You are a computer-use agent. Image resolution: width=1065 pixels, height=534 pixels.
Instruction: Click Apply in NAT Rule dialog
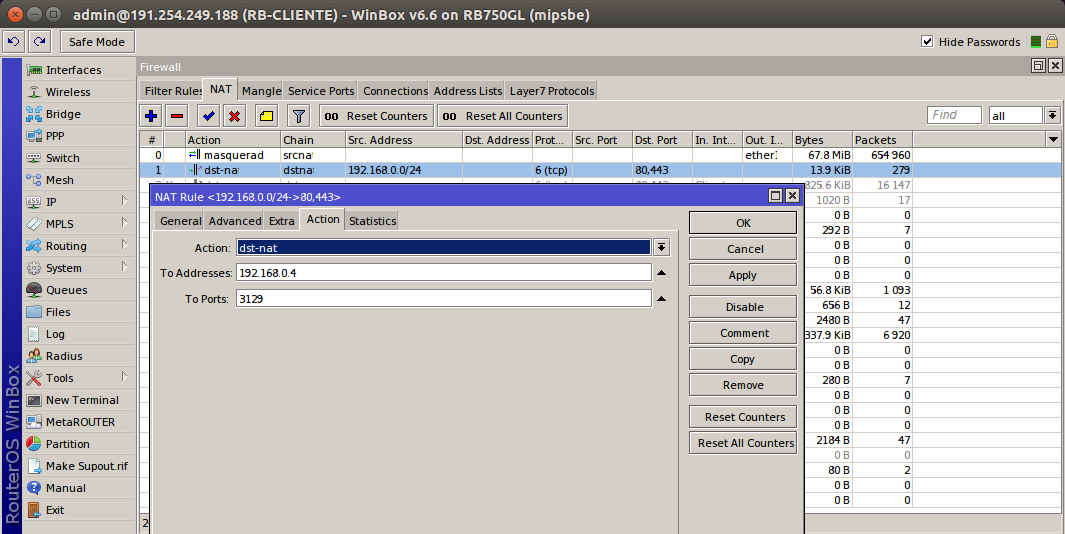point(743,275)
